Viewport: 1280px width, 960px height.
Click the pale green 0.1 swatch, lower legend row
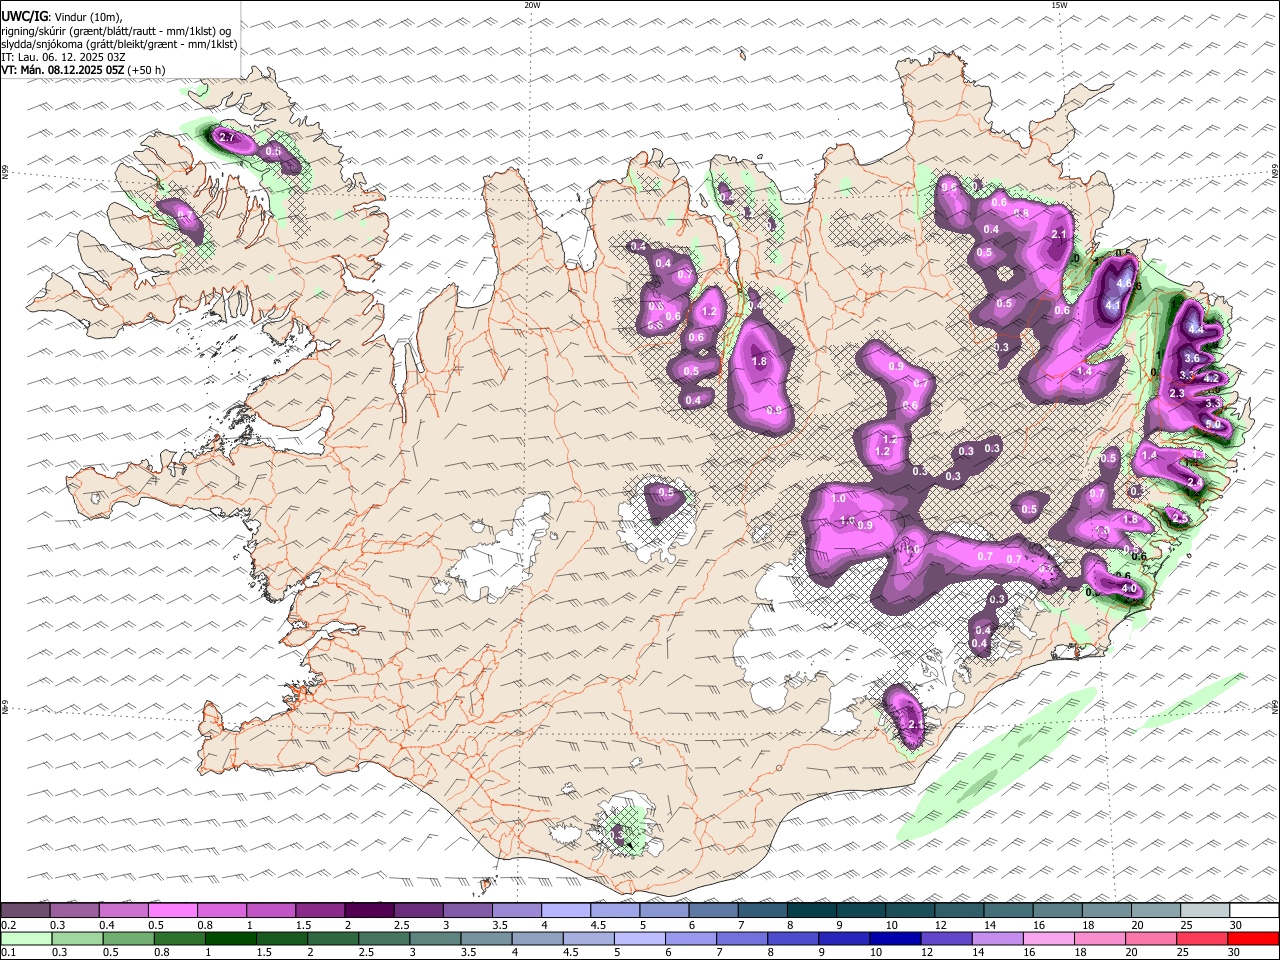(26, 938)
